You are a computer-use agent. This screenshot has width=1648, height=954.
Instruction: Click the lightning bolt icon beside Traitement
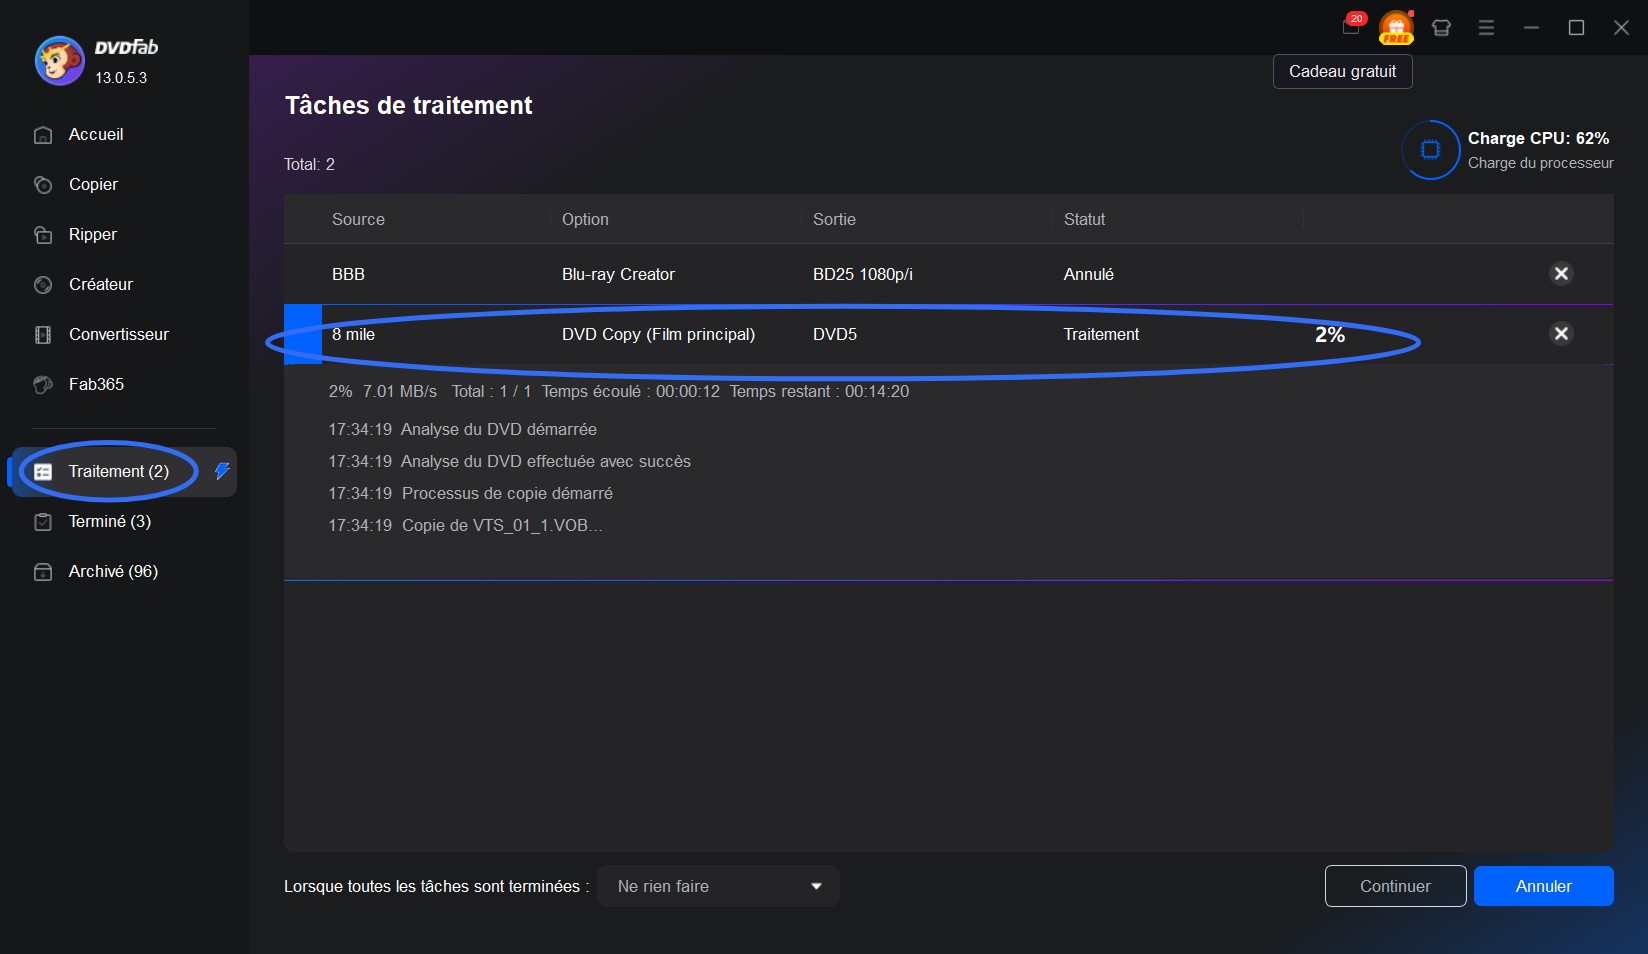(222, 471)
